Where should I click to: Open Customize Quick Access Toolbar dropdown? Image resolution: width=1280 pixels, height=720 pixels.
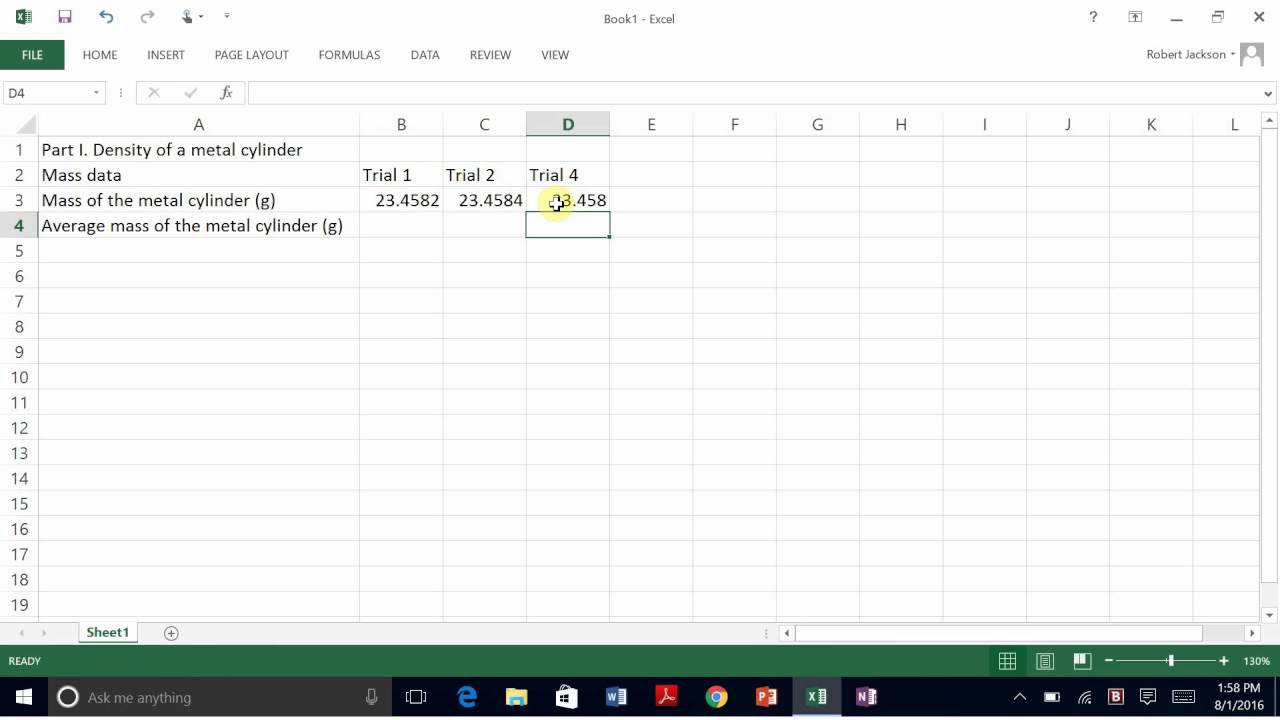click(x=227, y=17)
